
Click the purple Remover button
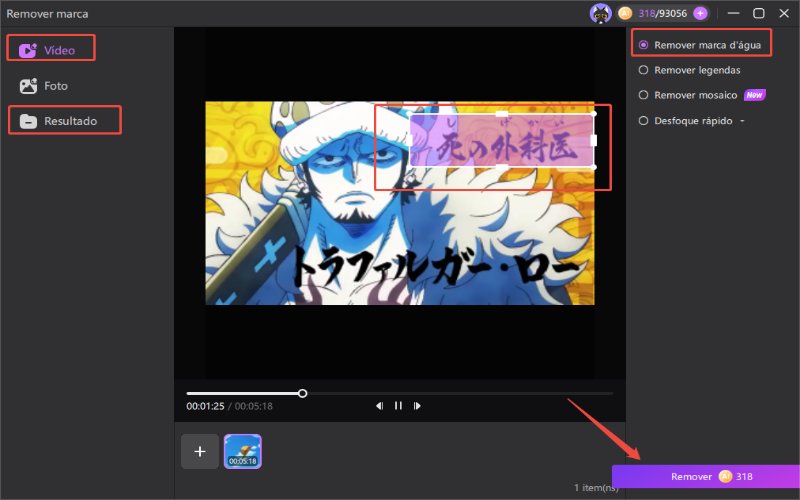(x=706, y=477)
